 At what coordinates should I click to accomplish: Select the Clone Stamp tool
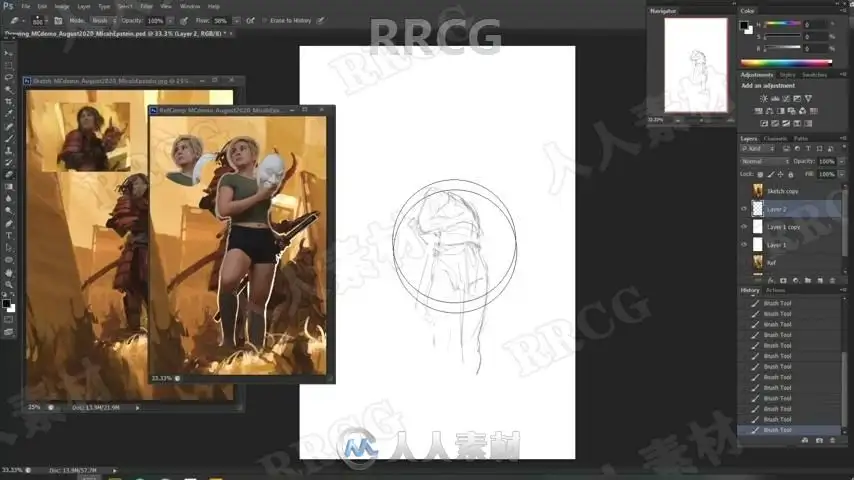pyautogui.click(x=9, y=150)
